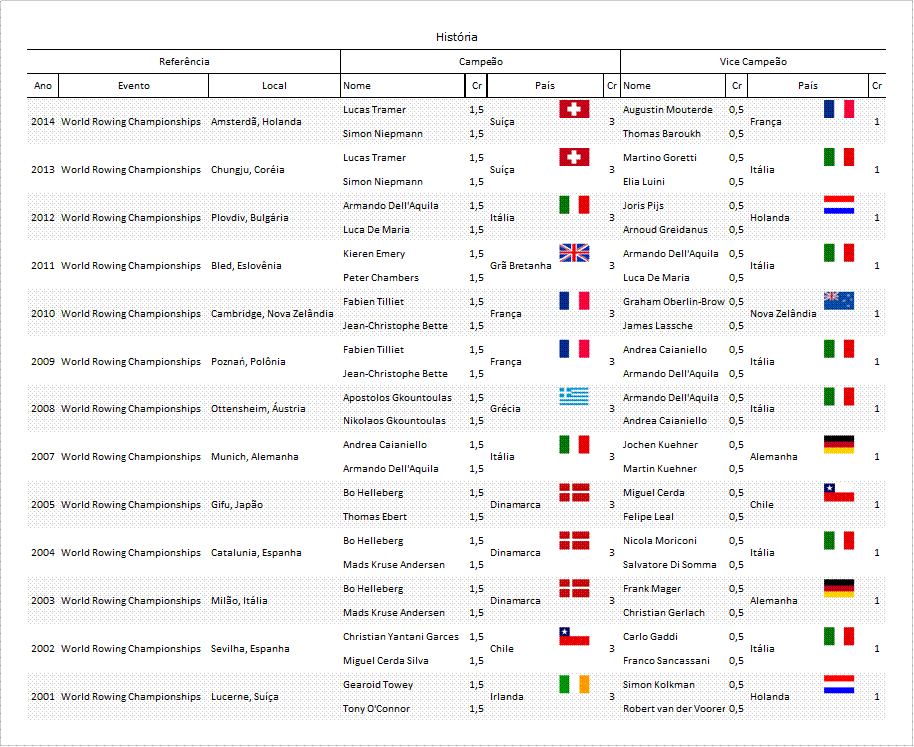914x747 pixels.
Task: Select the Italy flag for 2012 champion
Action: (x=574, y=205)
